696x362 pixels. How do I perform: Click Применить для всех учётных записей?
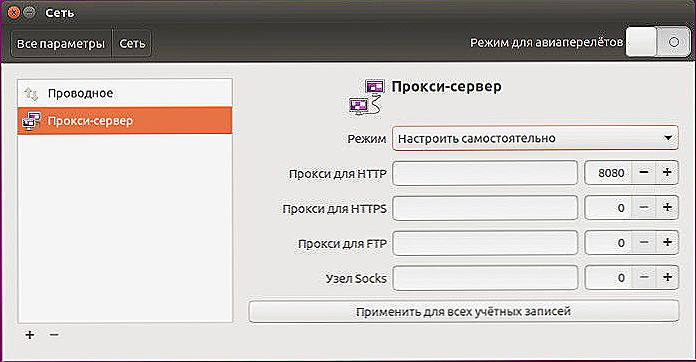point(463,311)
